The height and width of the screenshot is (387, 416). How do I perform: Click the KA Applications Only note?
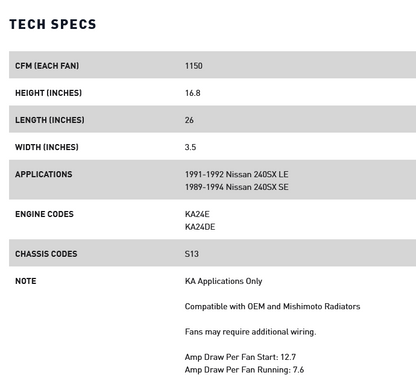224,281
